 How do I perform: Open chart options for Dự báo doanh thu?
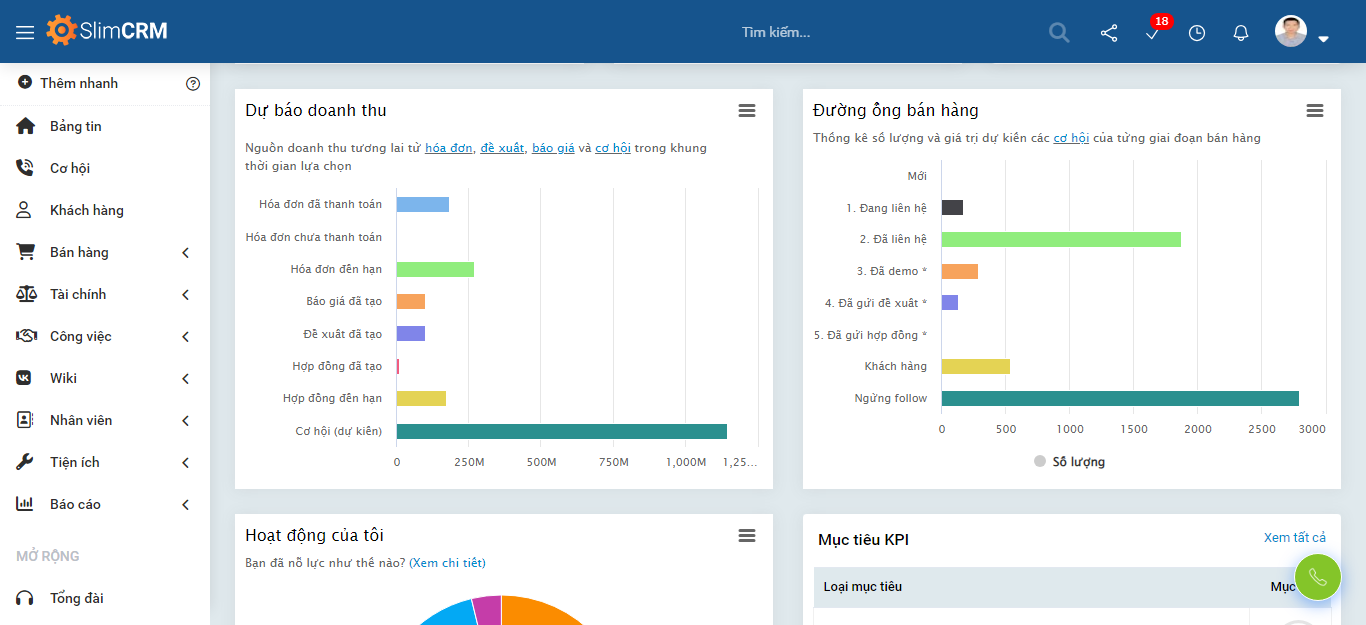tap(747, 111)
